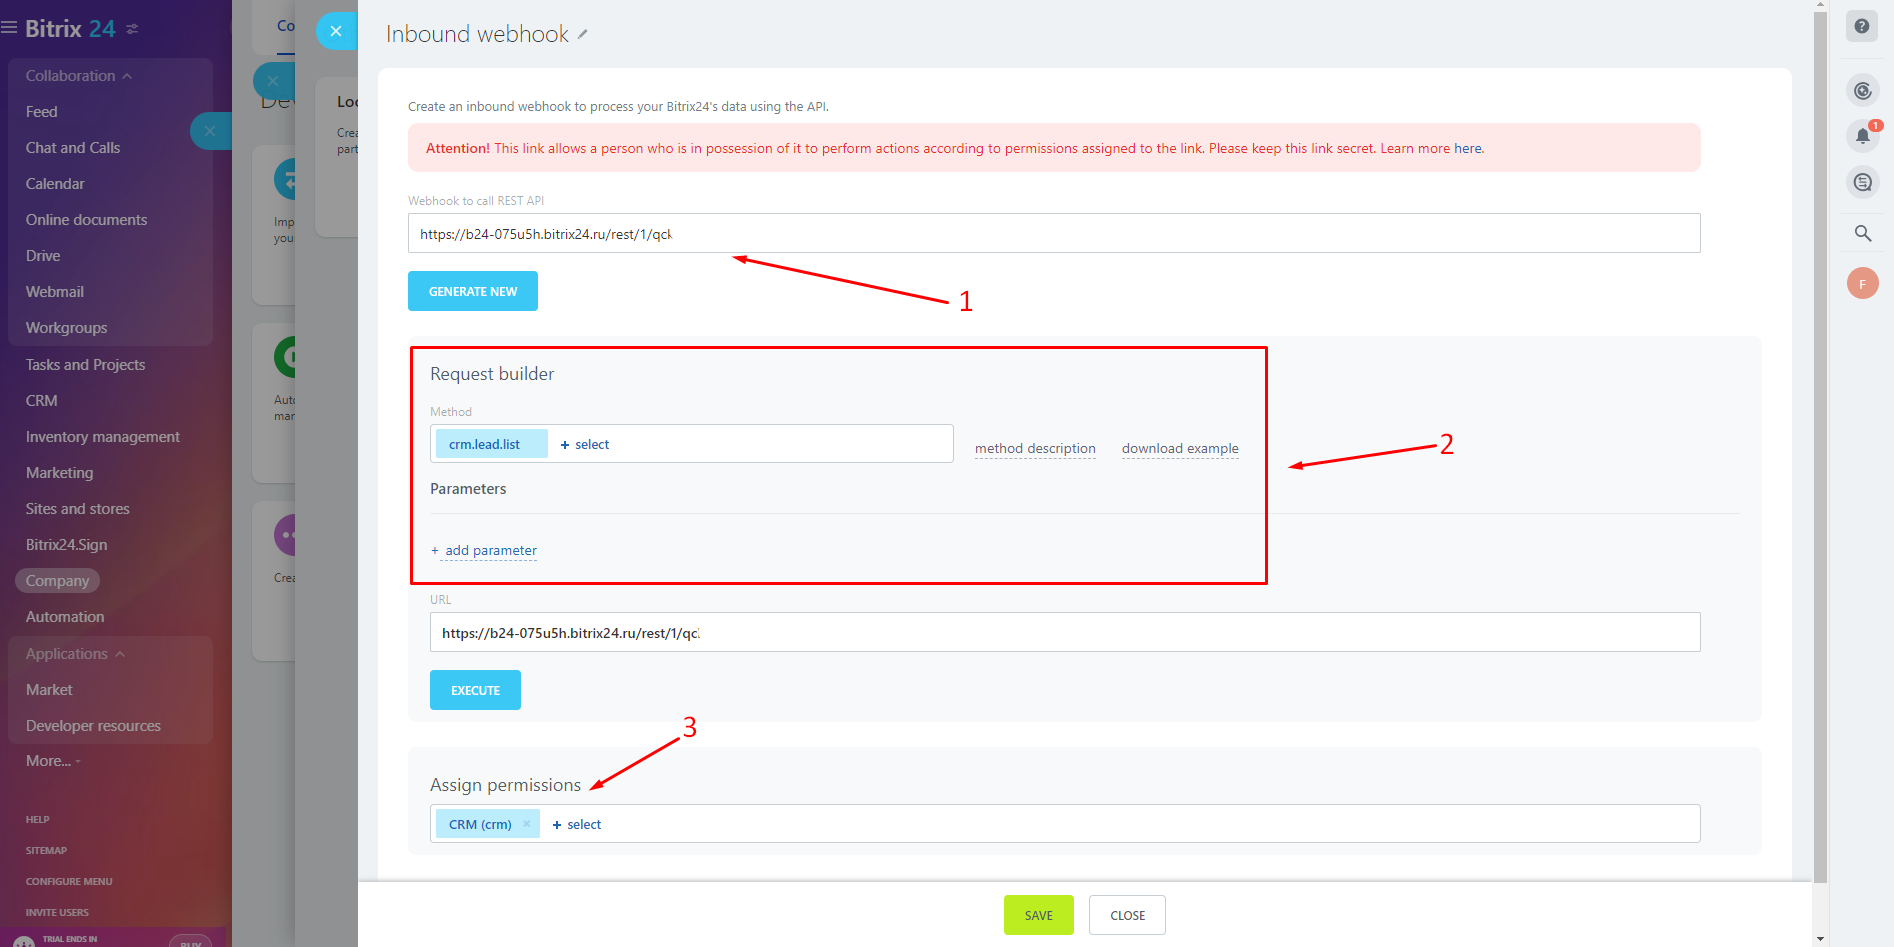The width and height of the screenshot is (1894, 947).
Task: Click the pencil icon to rename Inbound webhook
Action: pyautogui.click(x=581, y=33)
